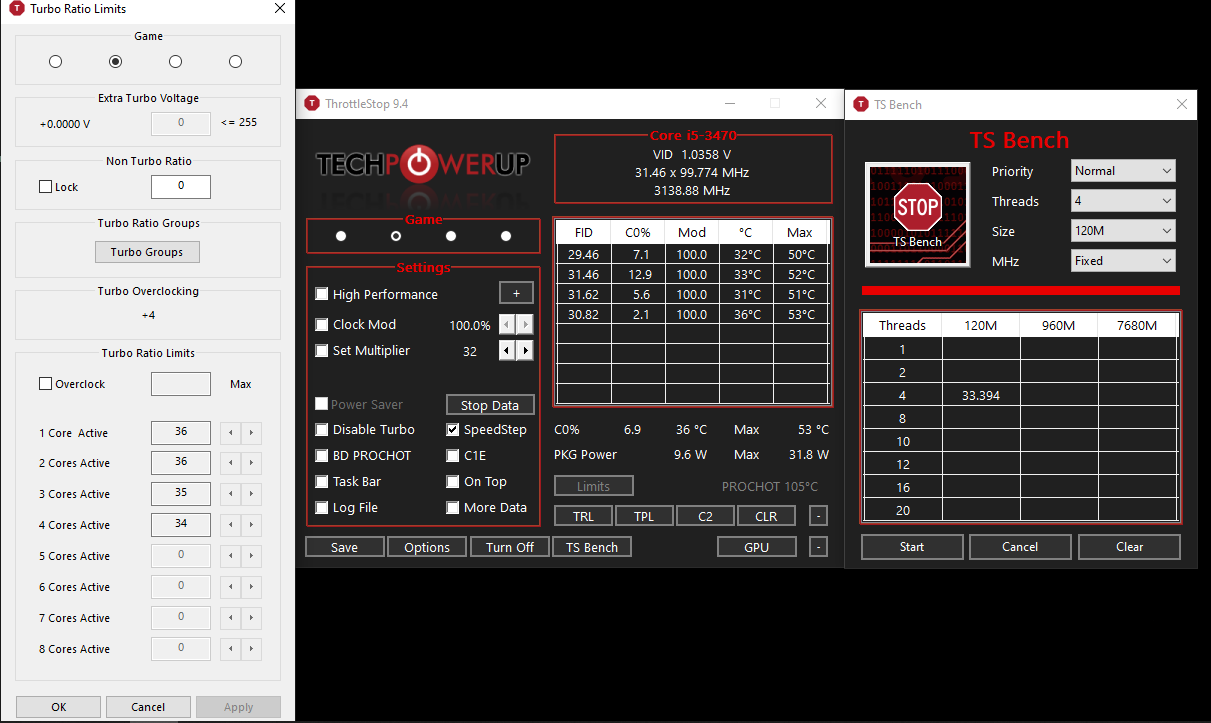Click the 33.394 result cell
Viewport: 1211px width, 723px height.
[981, 395]
